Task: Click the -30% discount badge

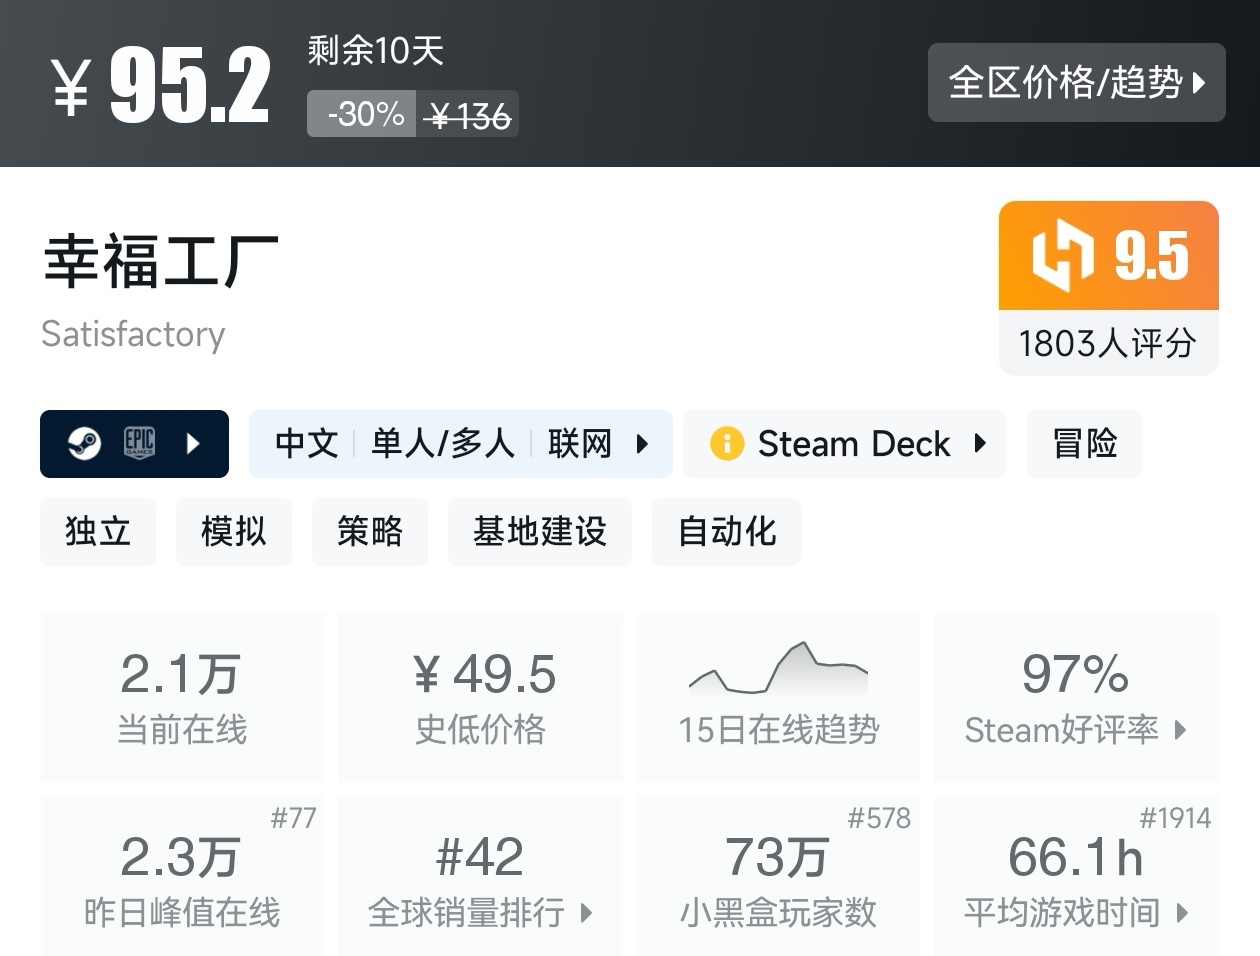Action: pos(362,114)
